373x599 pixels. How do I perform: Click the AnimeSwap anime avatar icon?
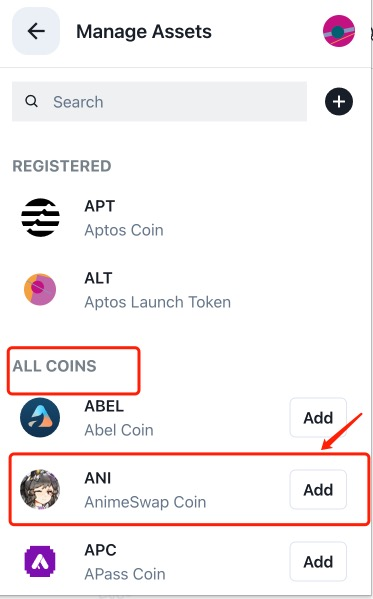[x=40, y=489]
